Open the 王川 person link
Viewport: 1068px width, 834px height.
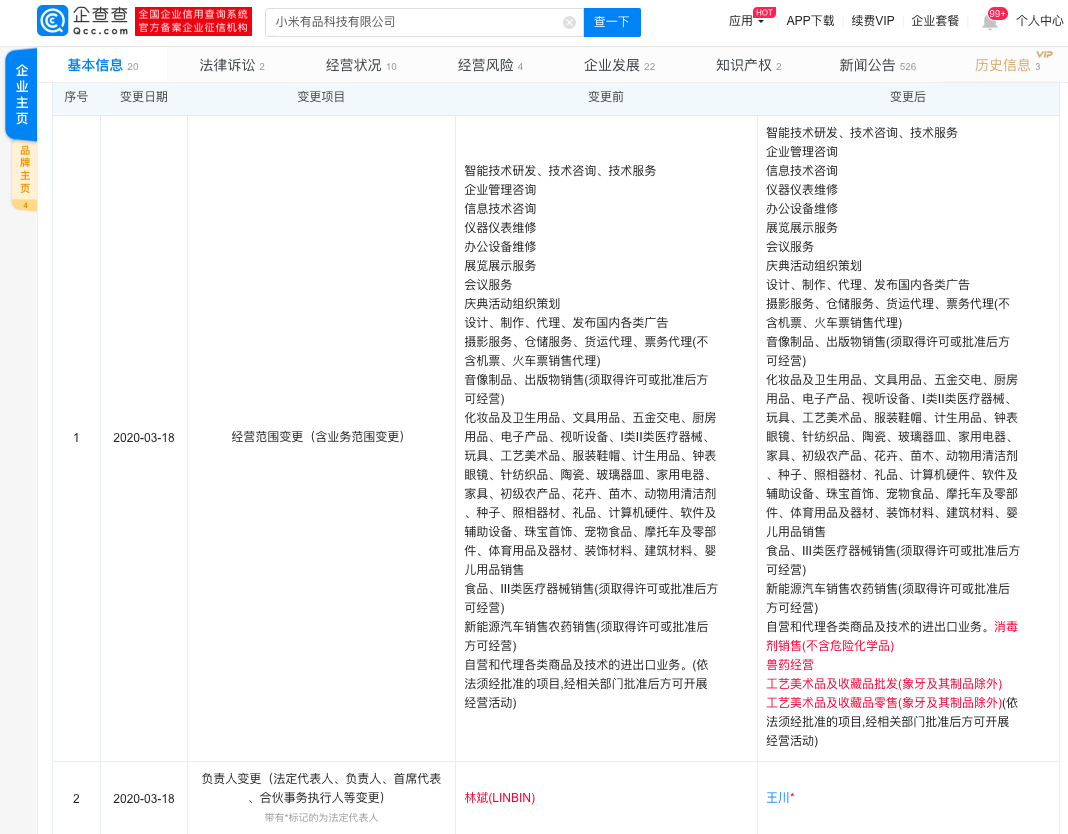tap(777, 798)
